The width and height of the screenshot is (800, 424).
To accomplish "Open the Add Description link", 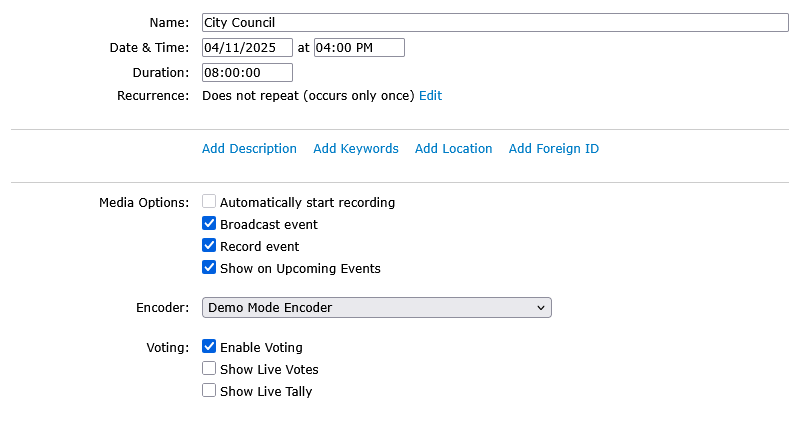I will tap(249, 149).
